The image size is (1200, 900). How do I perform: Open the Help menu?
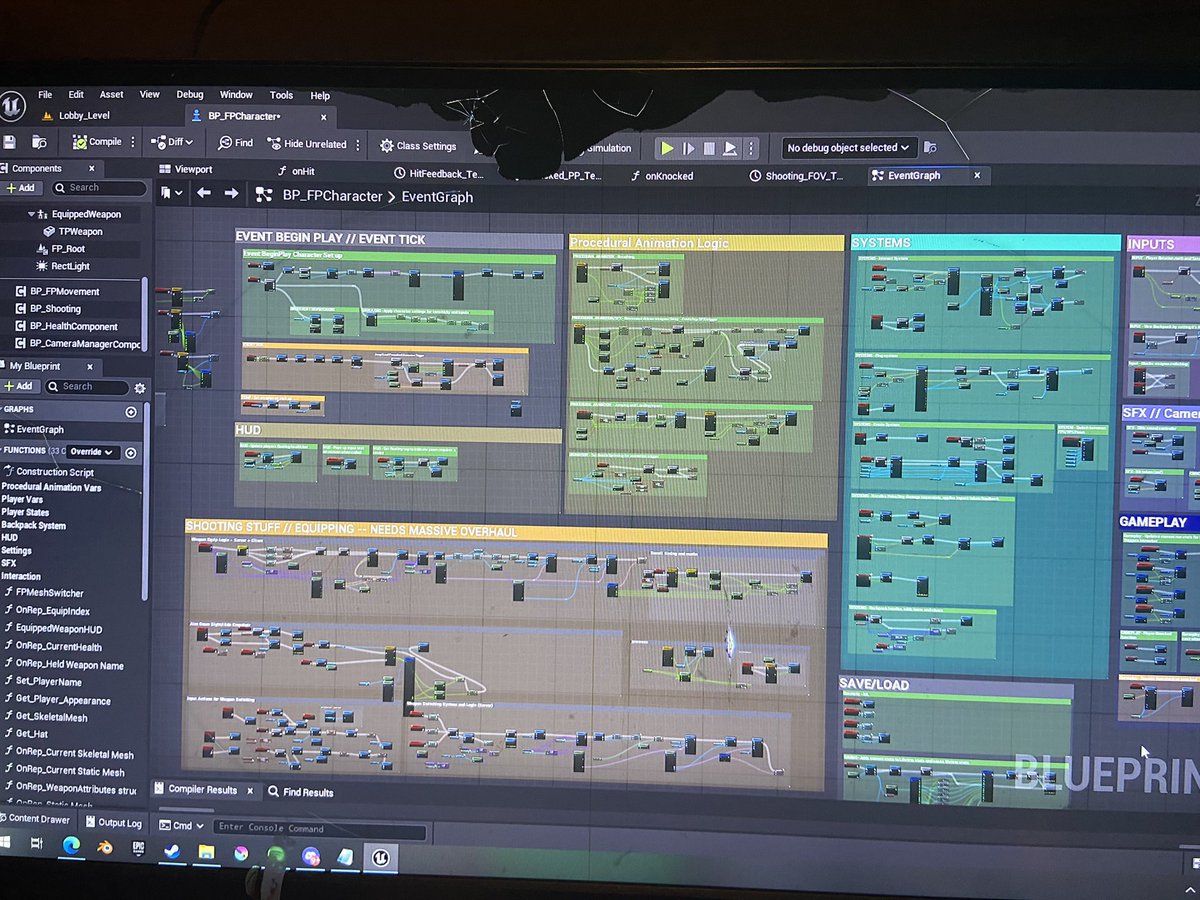coord(320,96)
